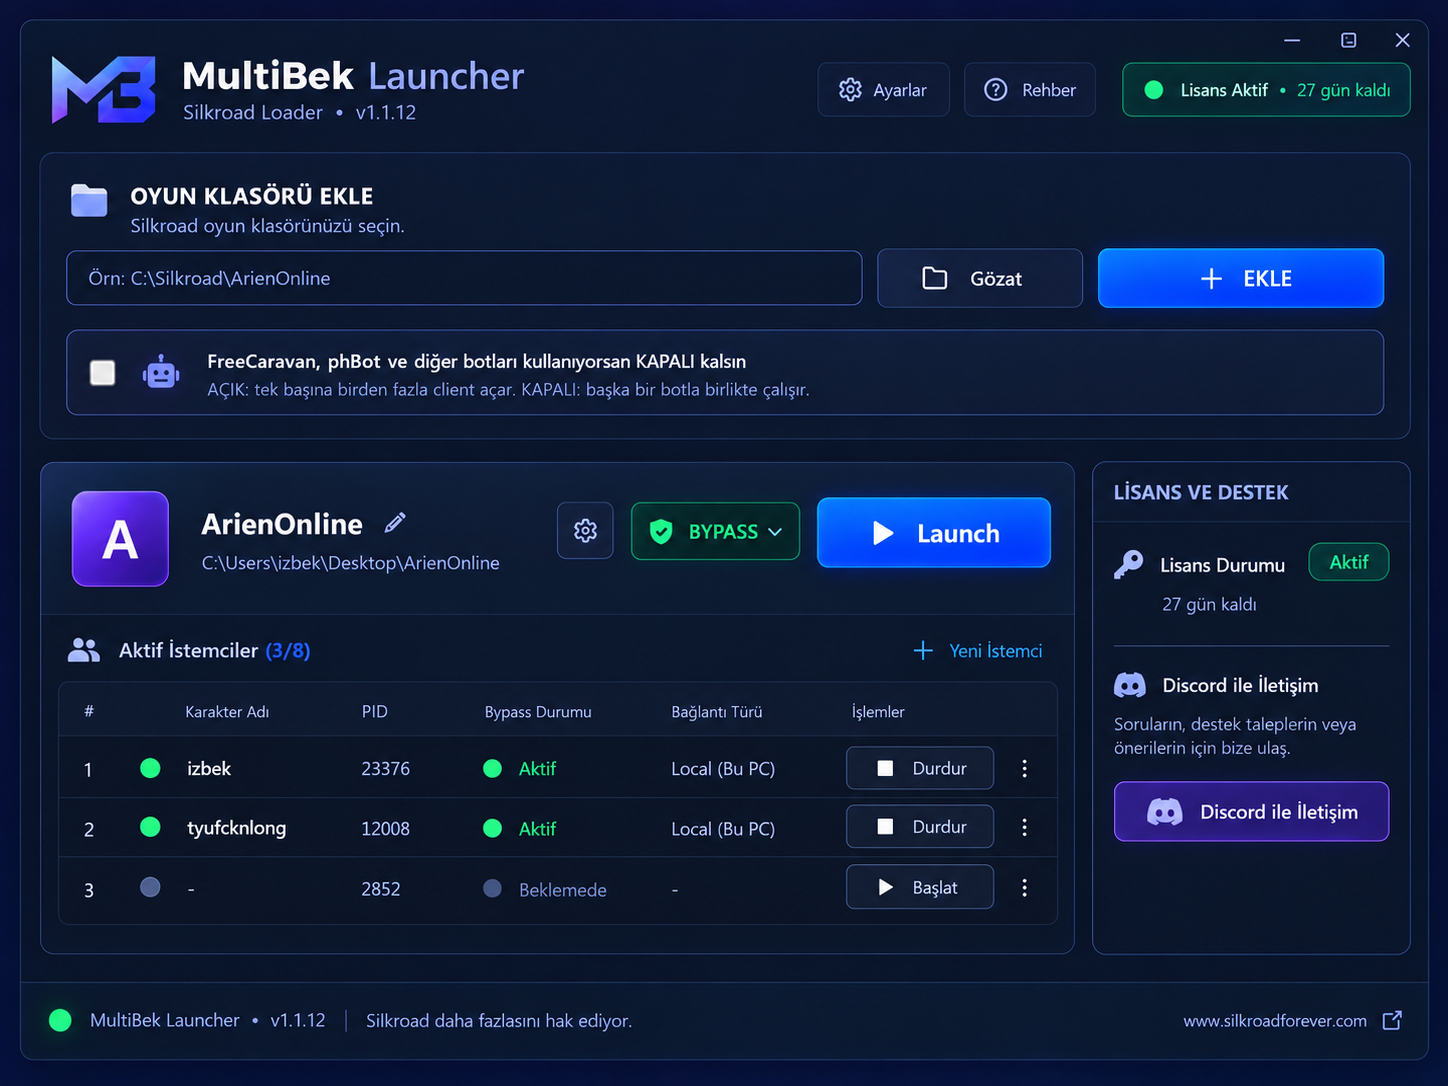Image resolution: width=1448 pixels, height=1086 pixels.
Task: Open the Rehber guide button
Action: (x=1029, y=90)
